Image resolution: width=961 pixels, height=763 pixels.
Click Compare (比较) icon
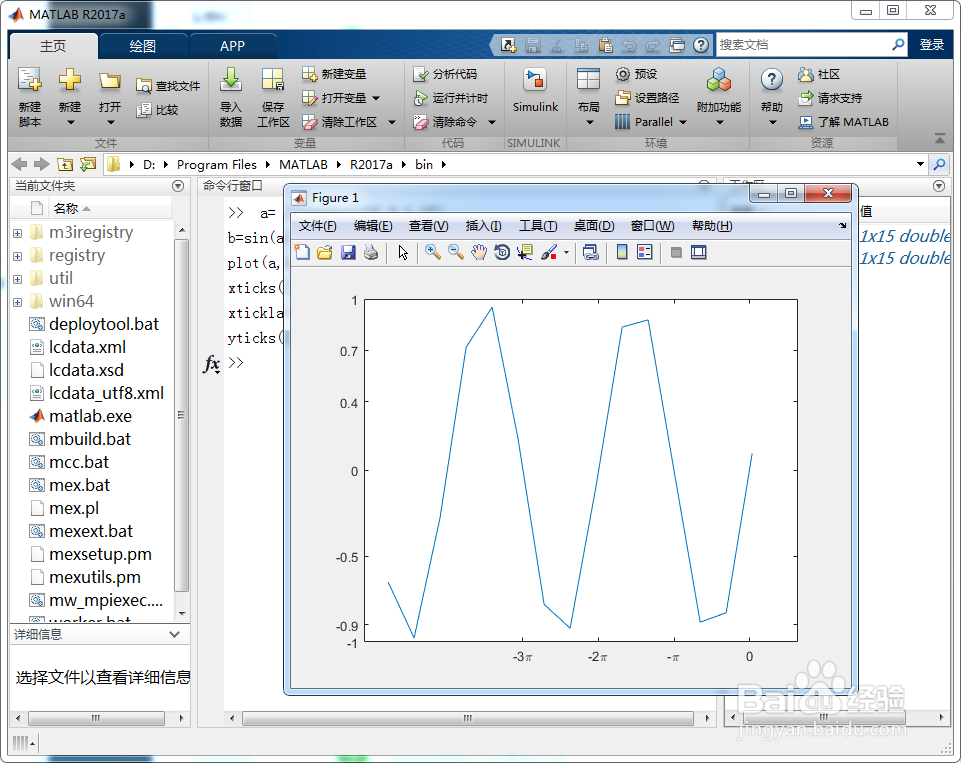(143, 110)
